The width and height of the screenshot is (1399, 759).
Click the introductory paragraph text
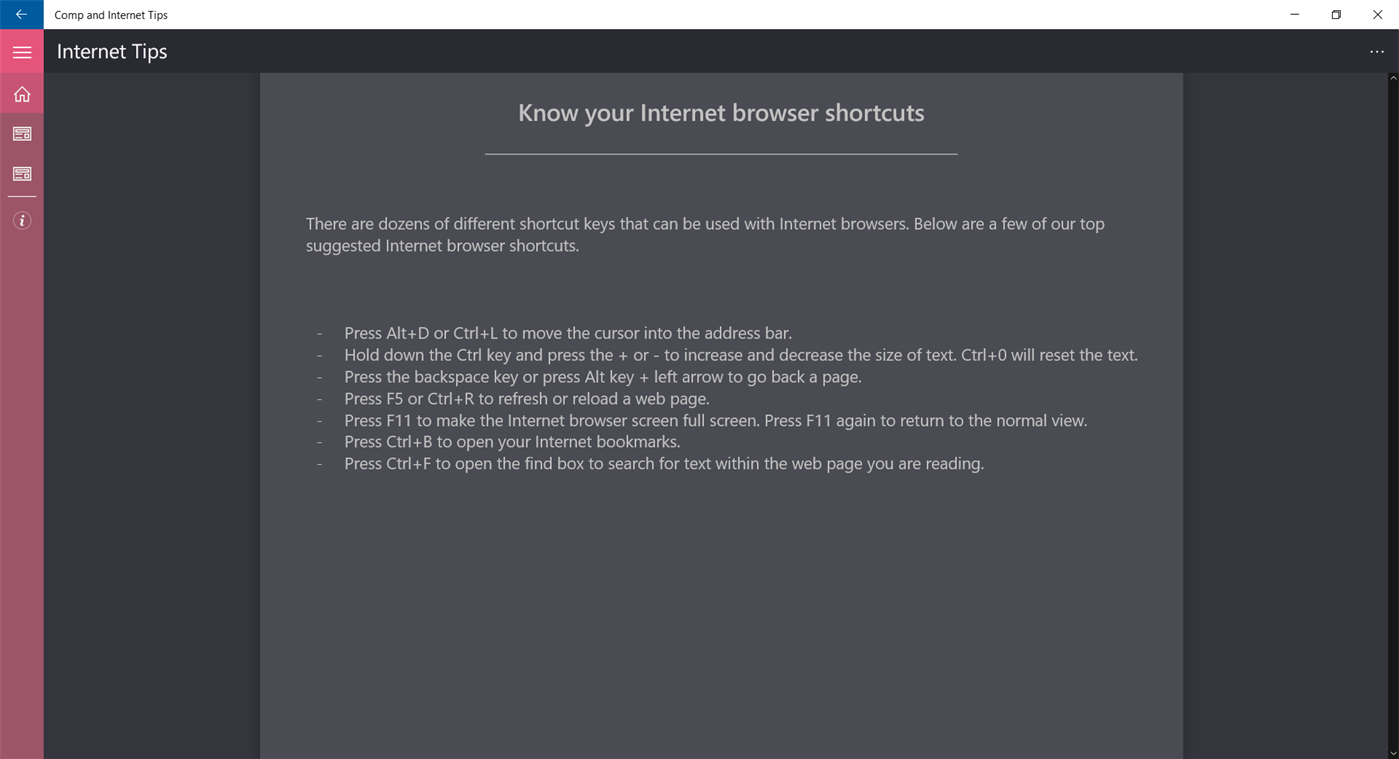click(704, 234)
